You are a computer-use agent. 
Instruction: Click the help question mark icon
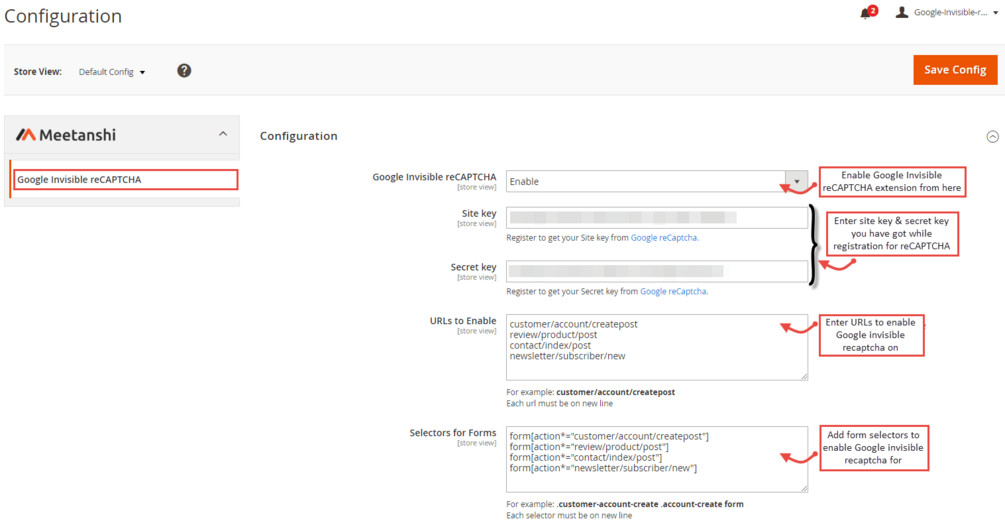pyautogui.click(x=184, y=71)
